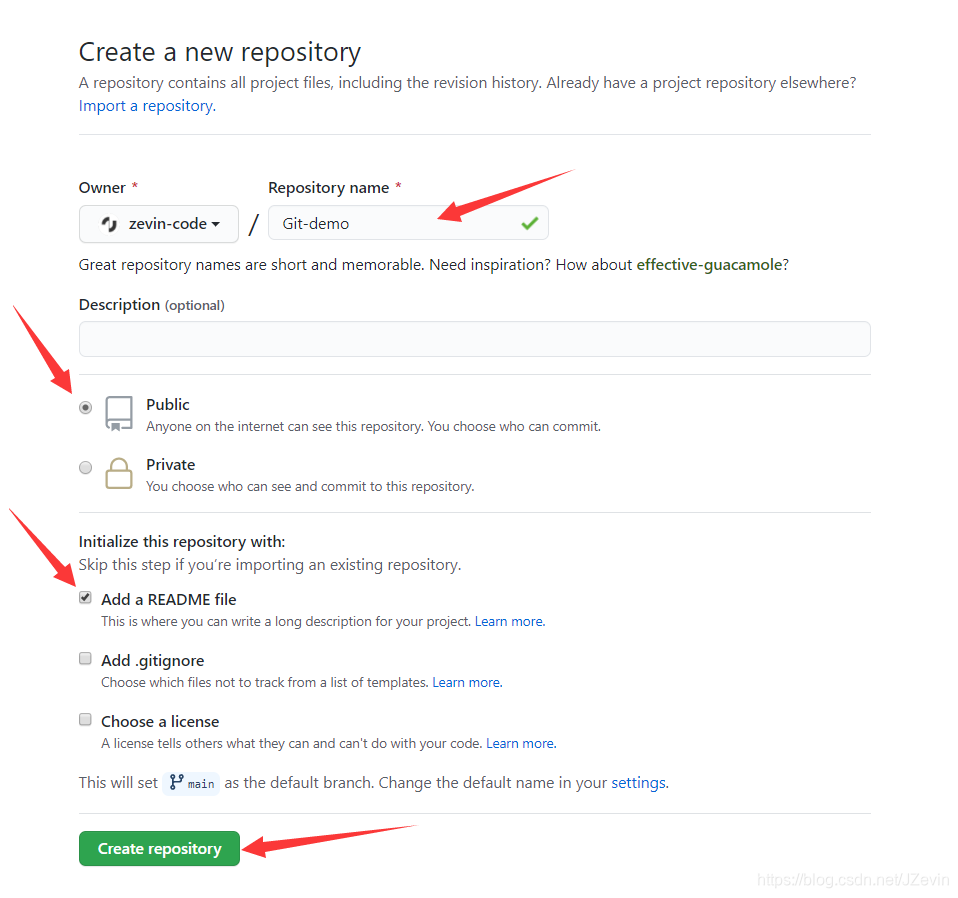Open the zevin-code owner dropdown
This screenshot has height=898, width=958.
point(159,224)
